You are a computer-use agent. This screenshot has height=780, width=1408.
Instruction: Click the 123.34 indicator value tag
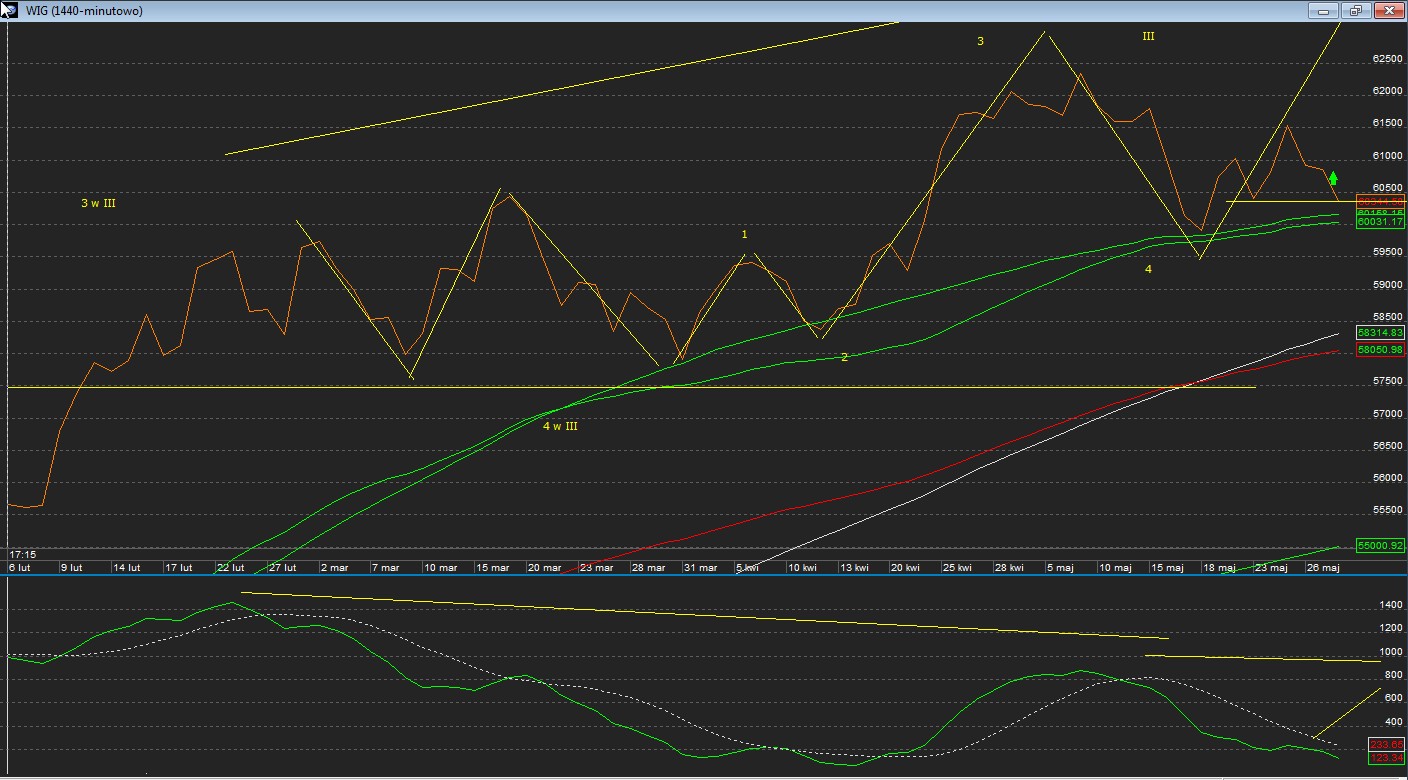click(x=1385, y=758)
